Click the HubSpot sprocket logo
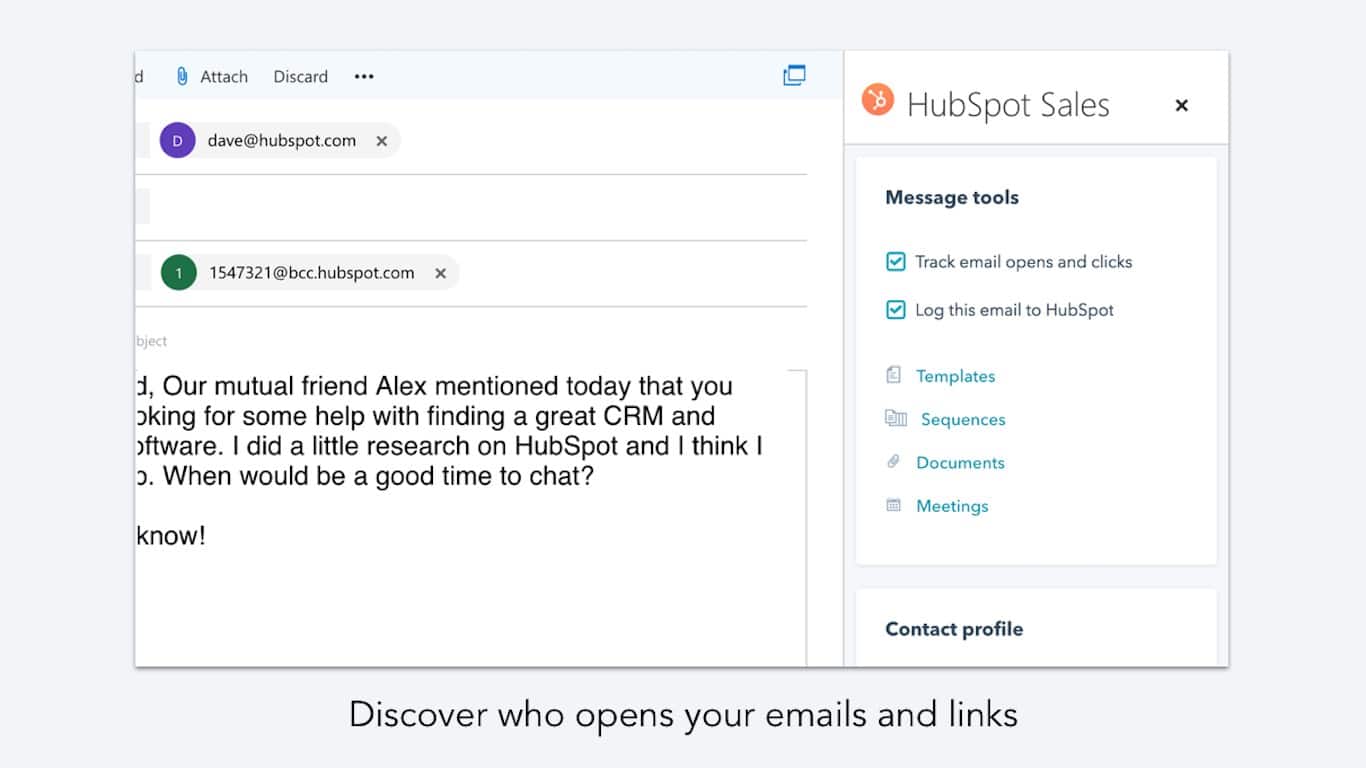 (x=877, y=99)
